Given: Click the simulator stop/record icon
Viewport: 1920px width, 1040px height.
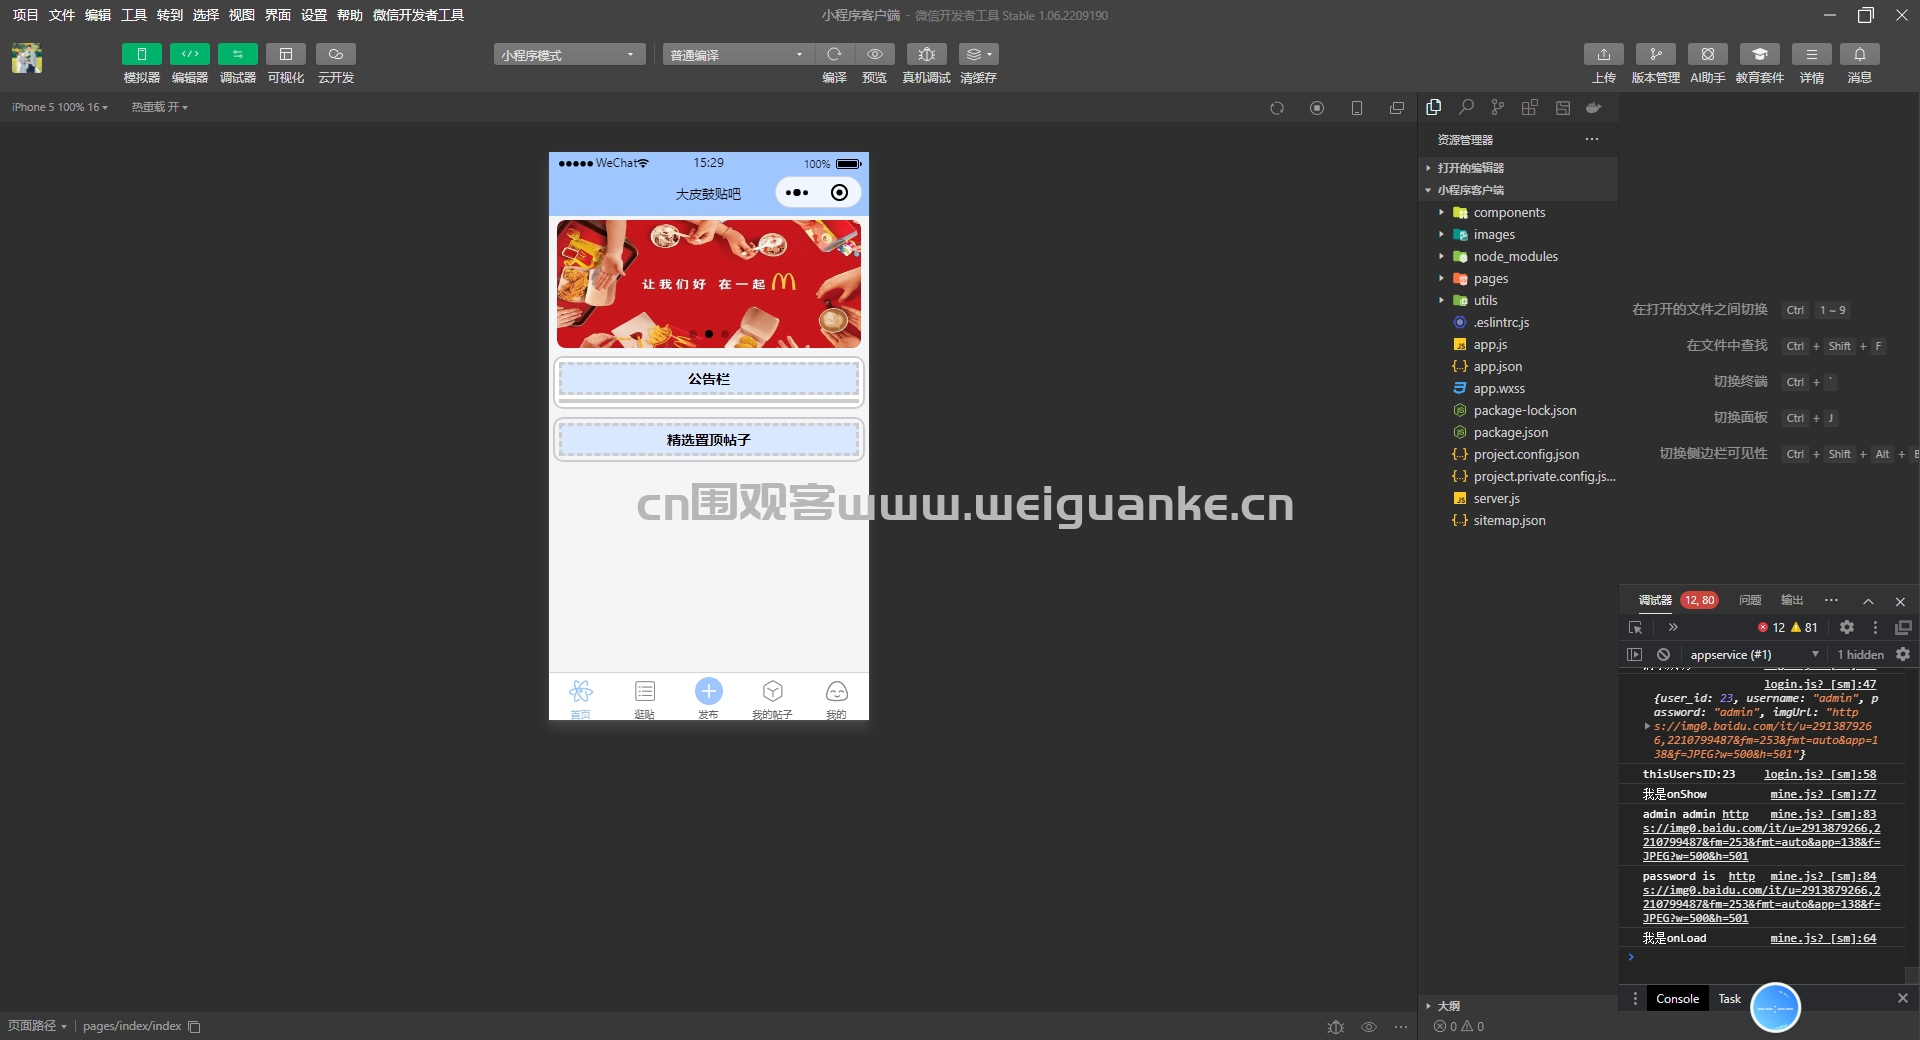Looking at the screenshot, I should [x=1317, y=108].
